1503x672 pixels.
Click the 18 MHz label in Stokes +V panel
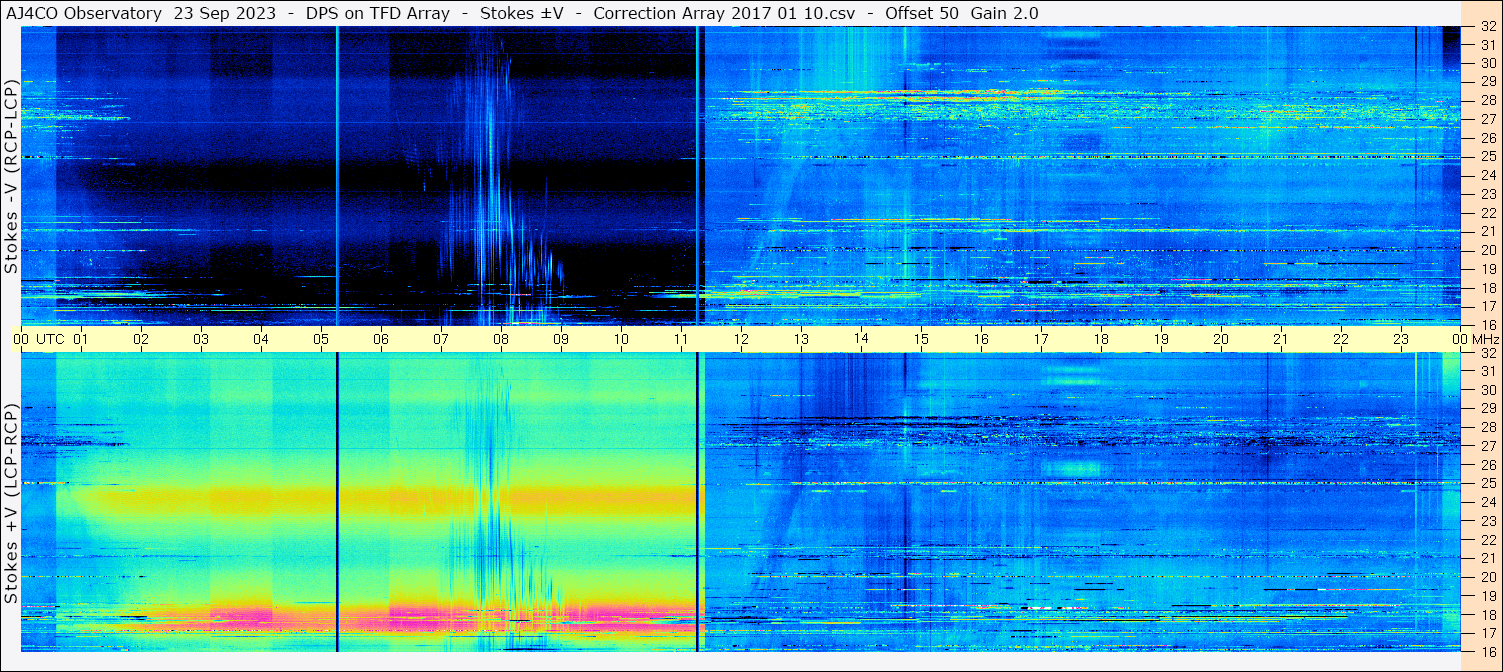coord(1488,614)
